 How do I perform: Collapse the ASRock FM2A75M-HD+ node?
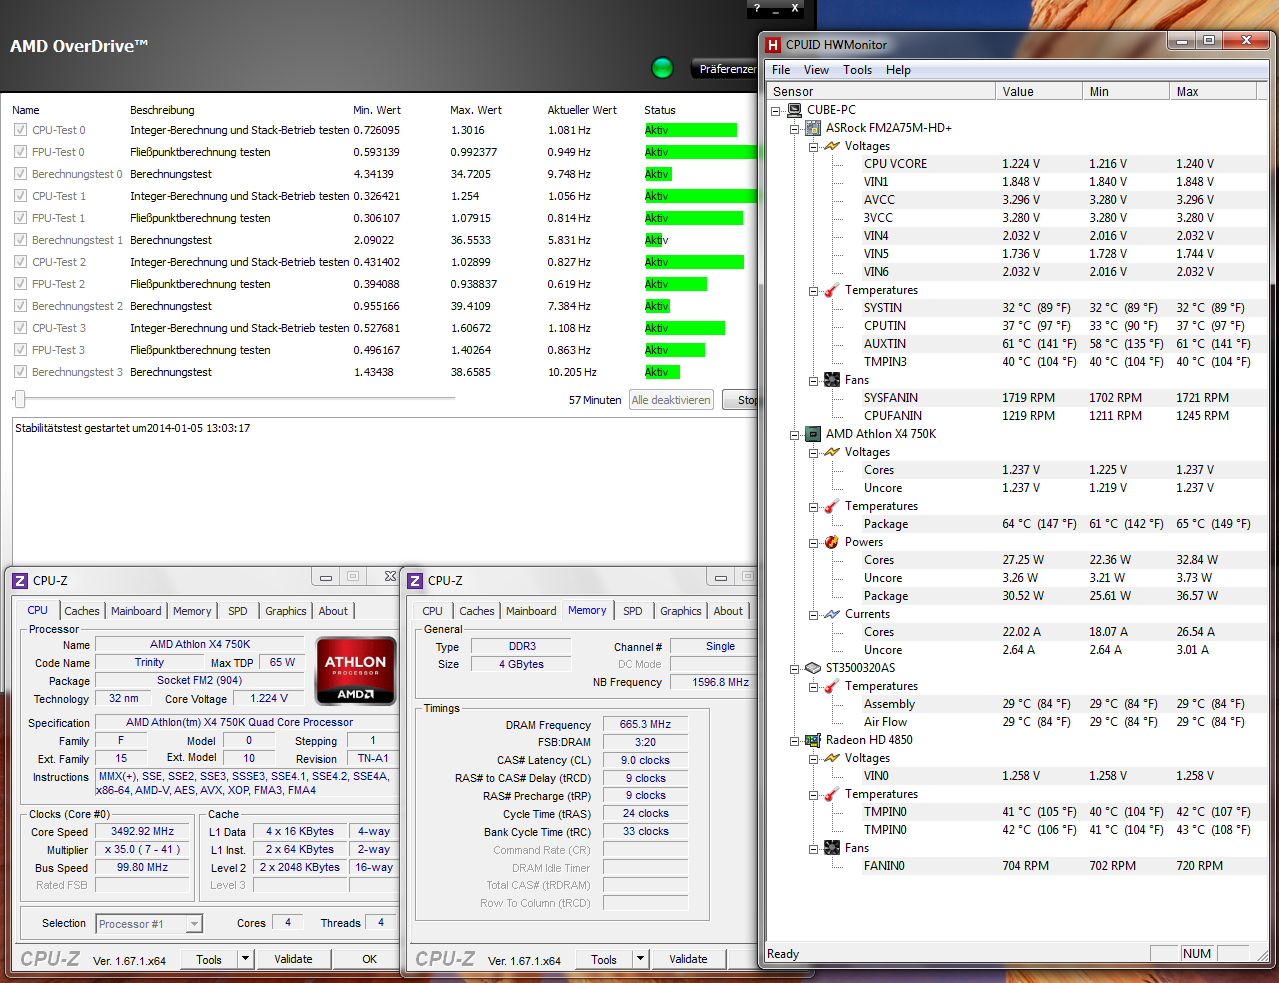click(x=795, y=128)
